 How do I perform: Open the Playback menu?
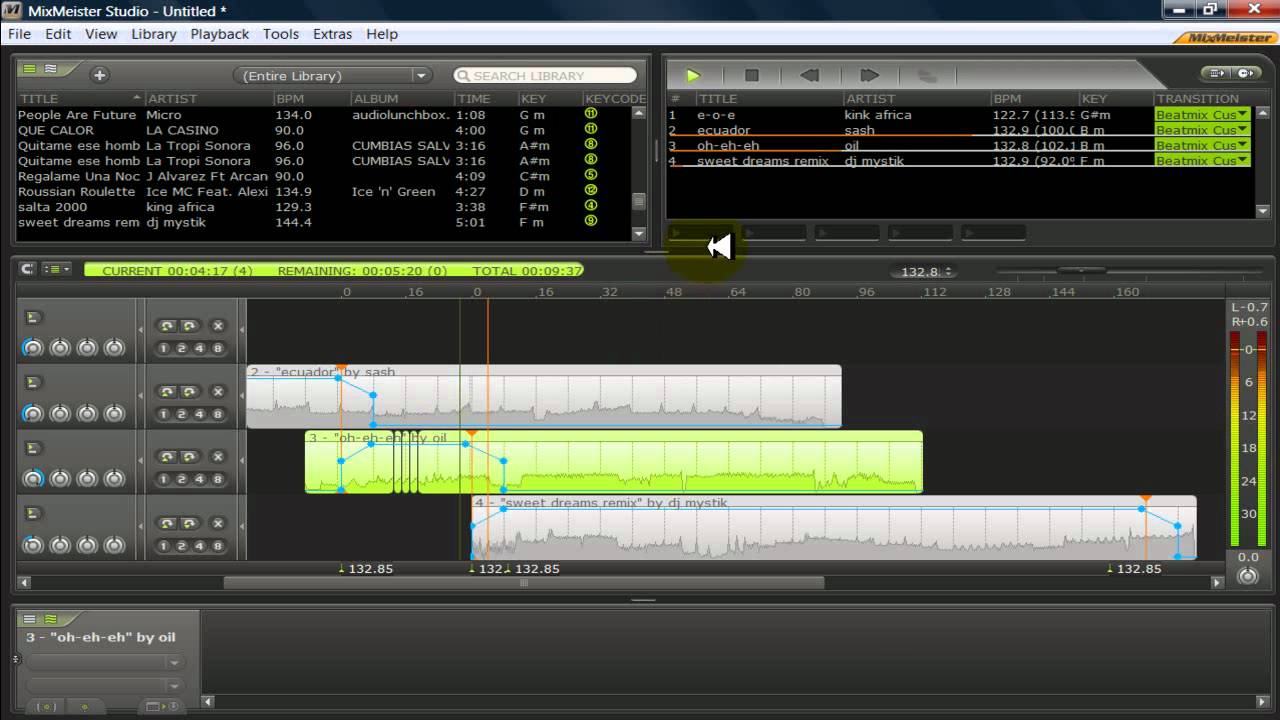(x=220, y=34)
